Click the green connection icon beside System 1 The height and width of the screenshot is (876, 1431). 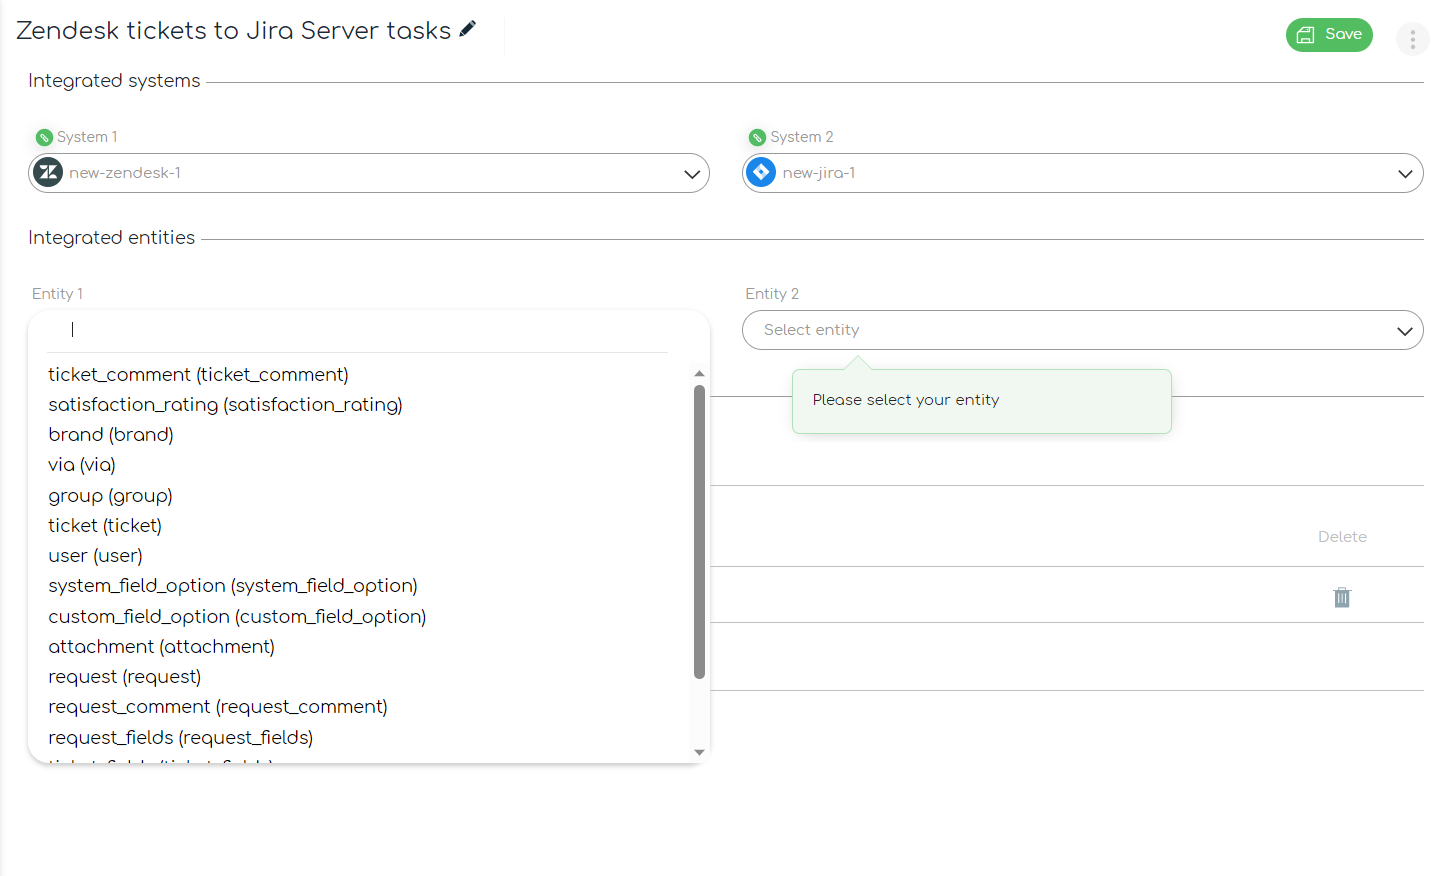(44, 136)
